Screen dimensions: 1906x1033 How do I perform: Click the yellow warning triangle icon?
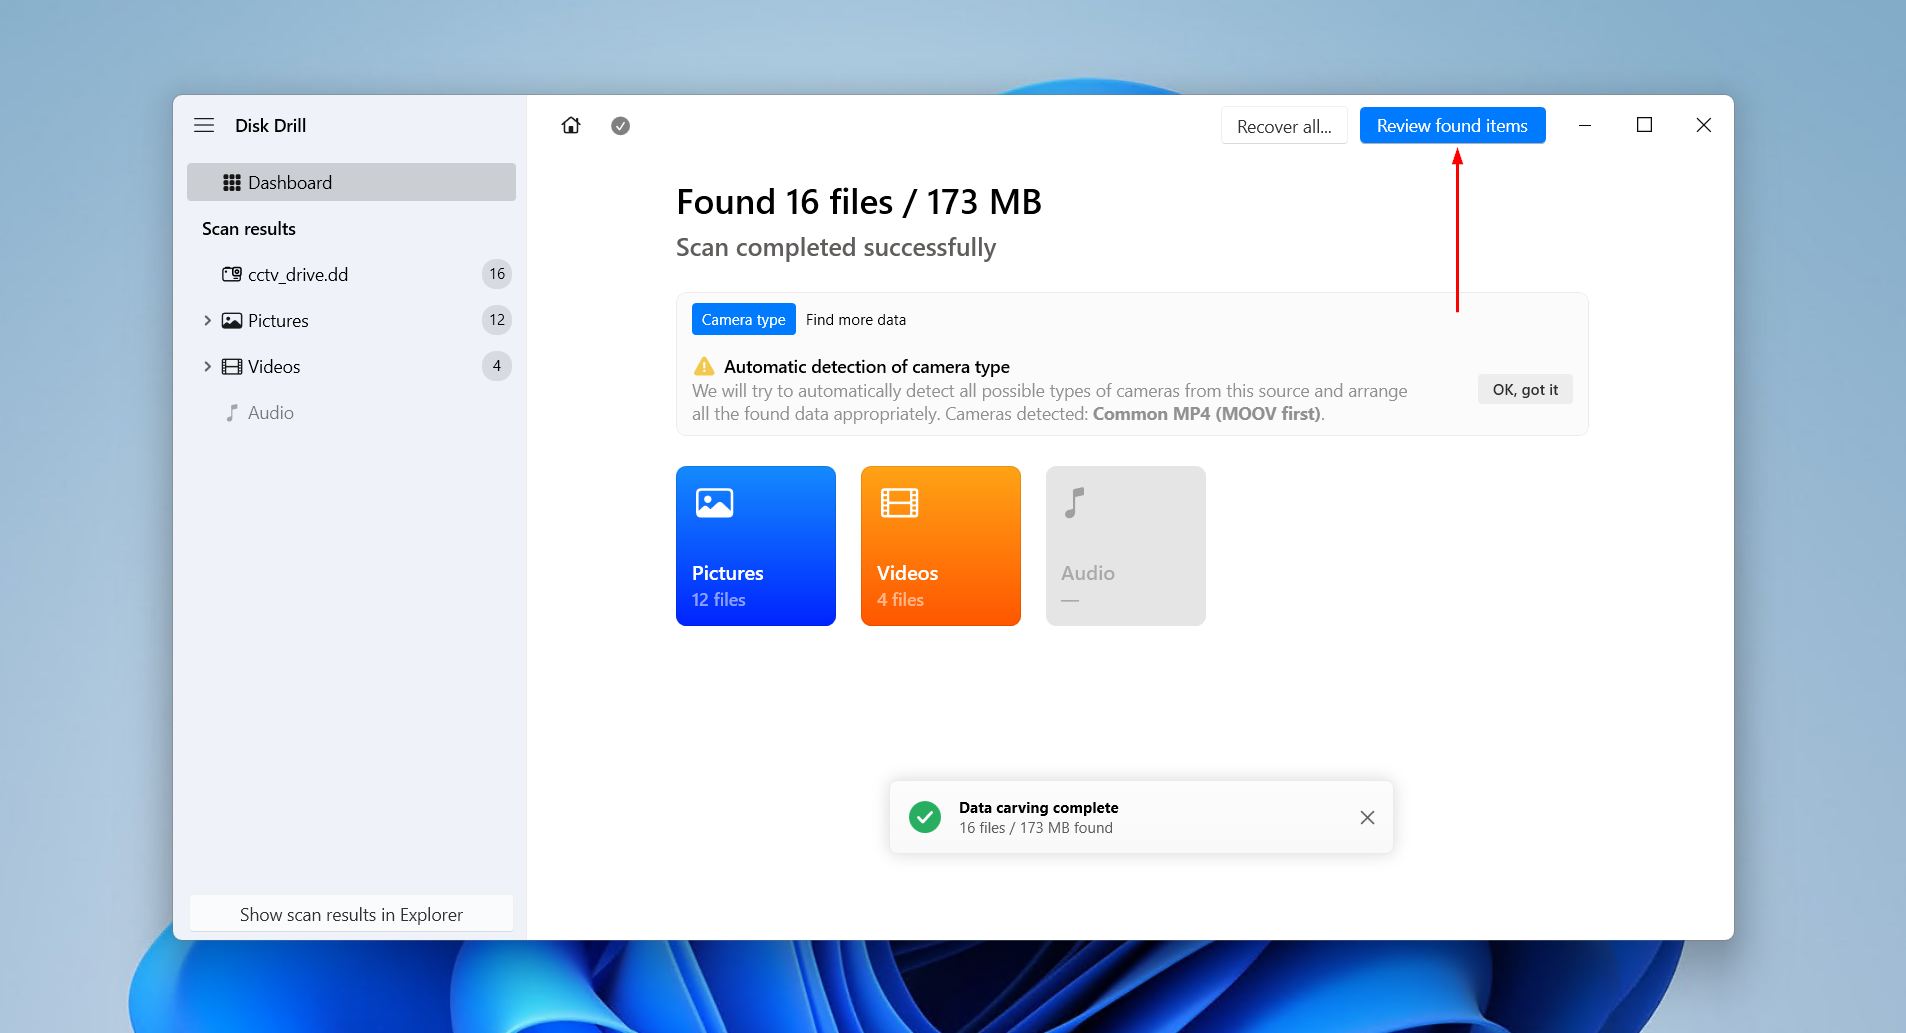coord(704,366)
